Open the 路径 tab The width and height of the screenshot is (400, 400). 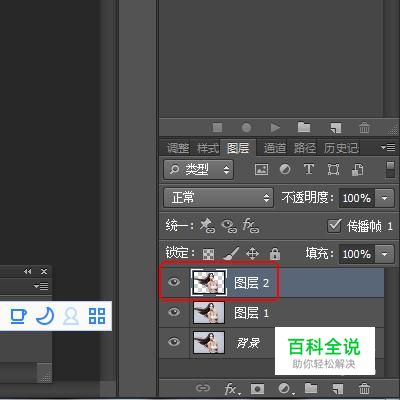point(305,148)
